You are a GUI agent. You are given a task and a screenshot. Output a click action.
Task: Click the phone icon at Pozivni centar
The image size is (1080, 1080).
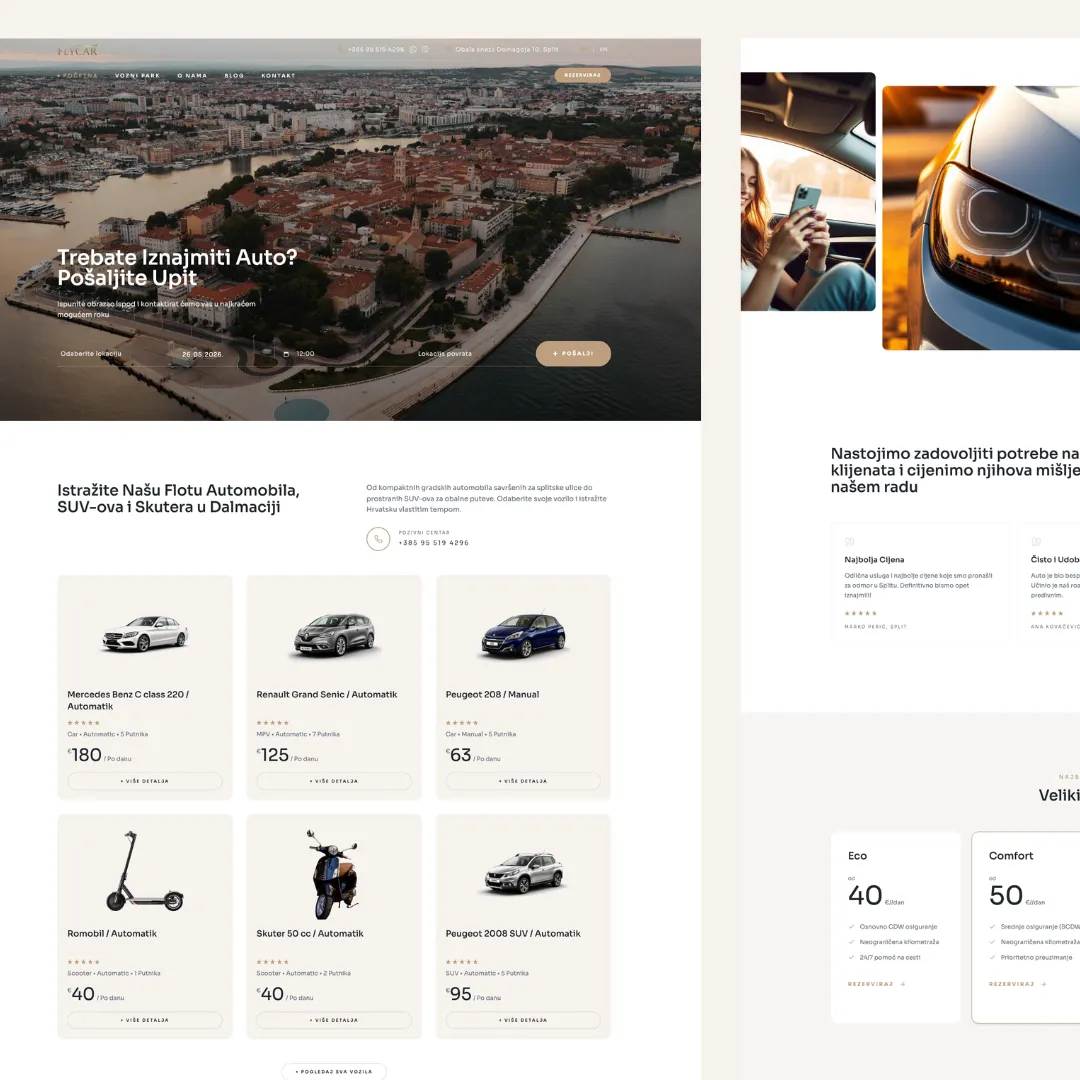tap(378, 539)
